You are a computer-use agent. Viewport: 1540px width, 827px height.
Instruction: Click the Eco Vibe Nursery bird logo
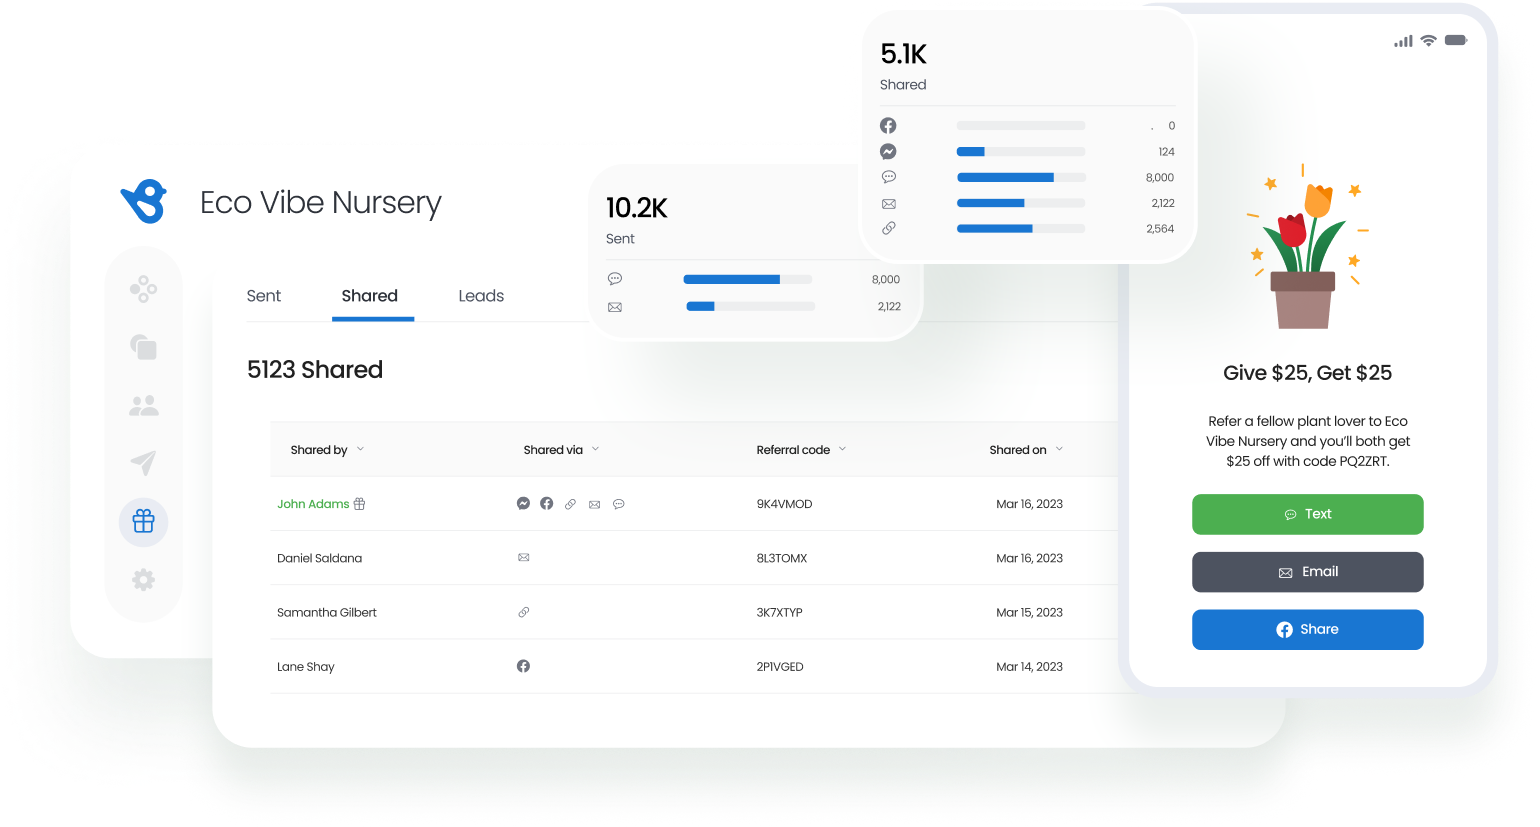click(x=144, y=202)
